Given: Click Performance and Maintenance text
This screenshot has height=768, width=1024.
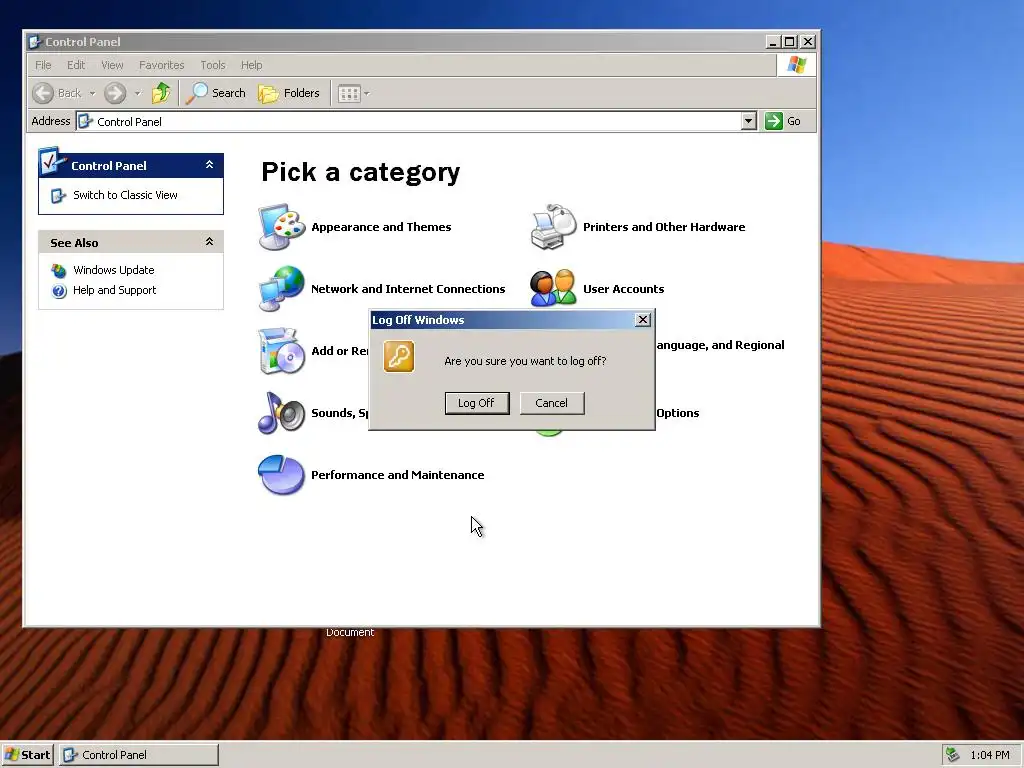Looking at the screenshot, I should 398,475.
